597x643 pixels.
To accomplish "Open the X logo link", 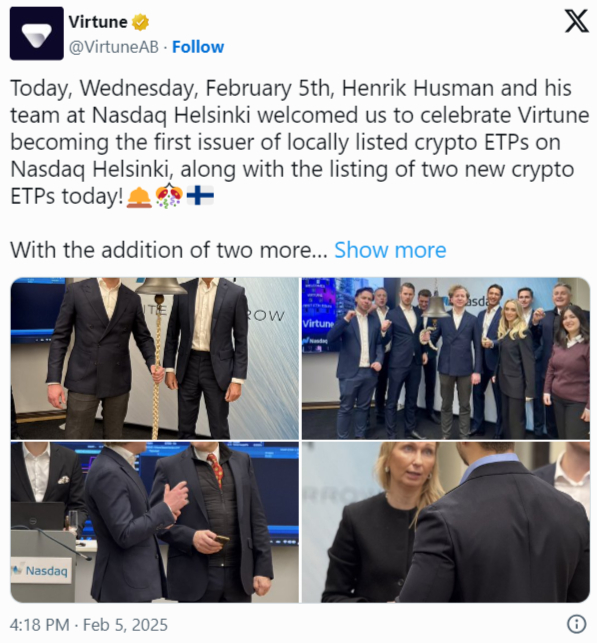I will 576,21.
